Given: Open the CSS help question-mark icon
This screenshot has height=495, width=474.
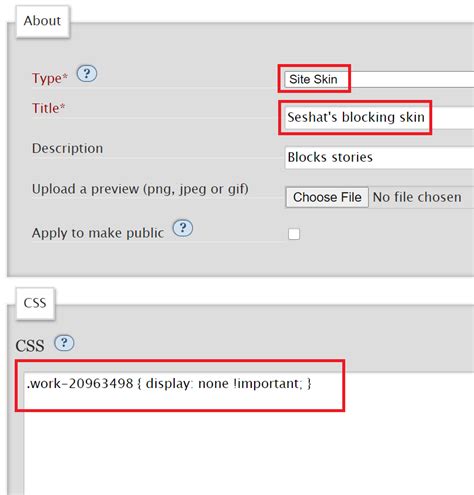Looking at the screenshot, I should coord(64,343).
